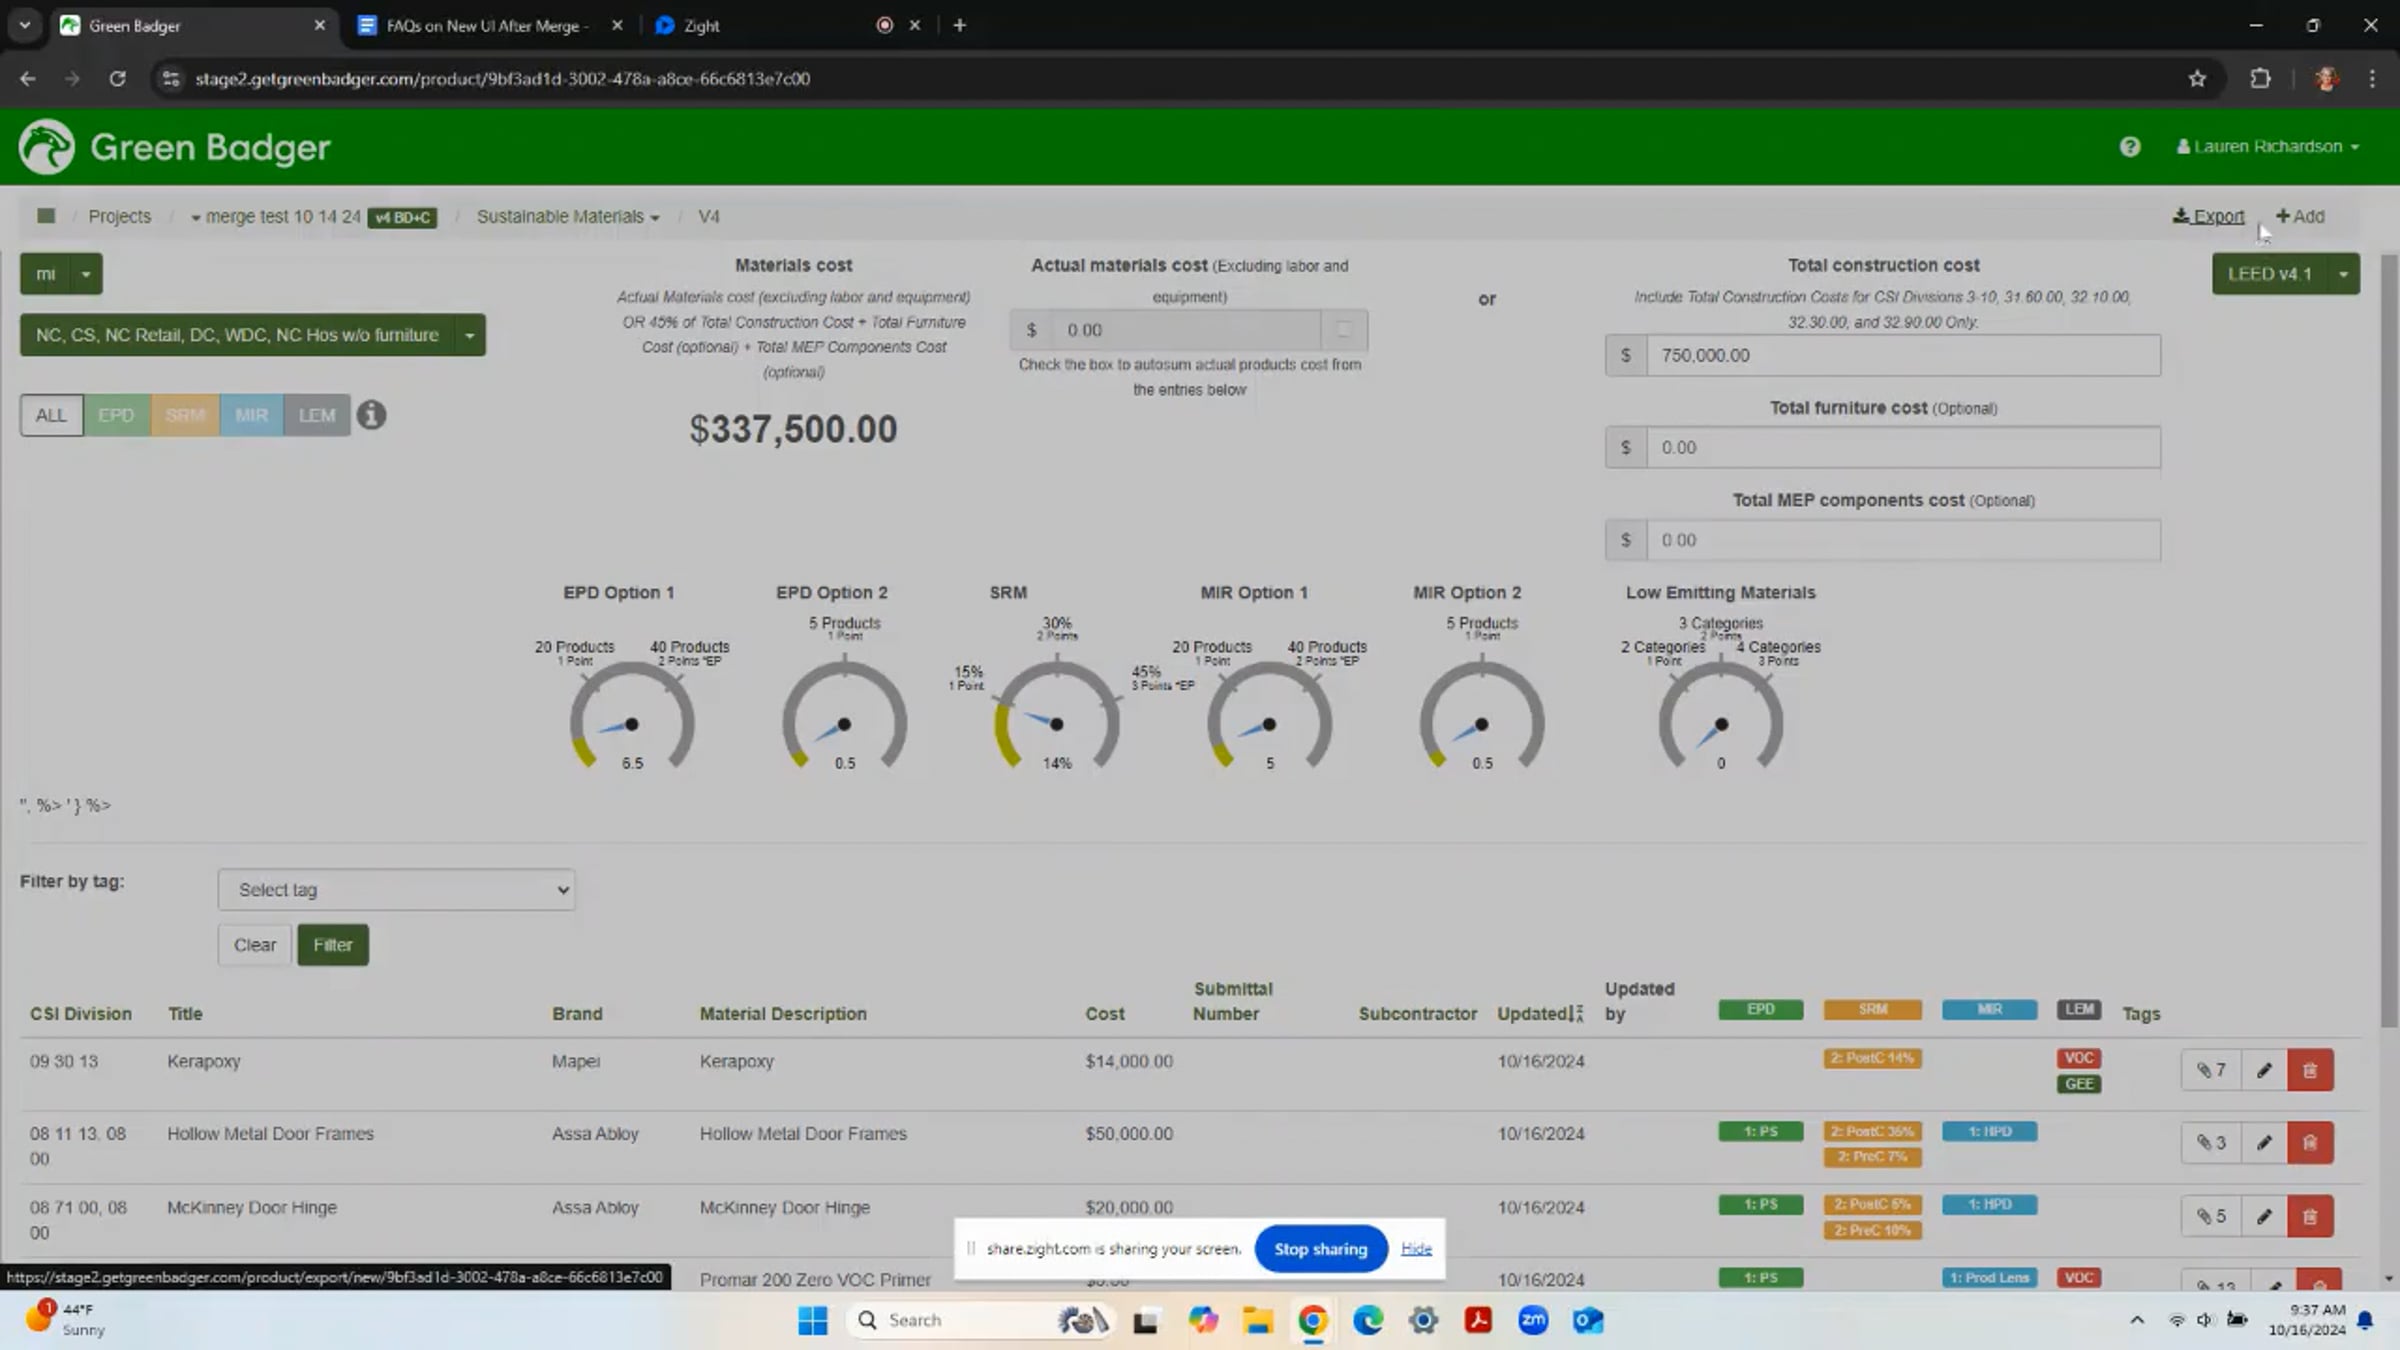Image resolution: width=2400 pixels, height=1350 pixels.
Task: Click the V4 breadcrumb item
Action: (709, 217)
